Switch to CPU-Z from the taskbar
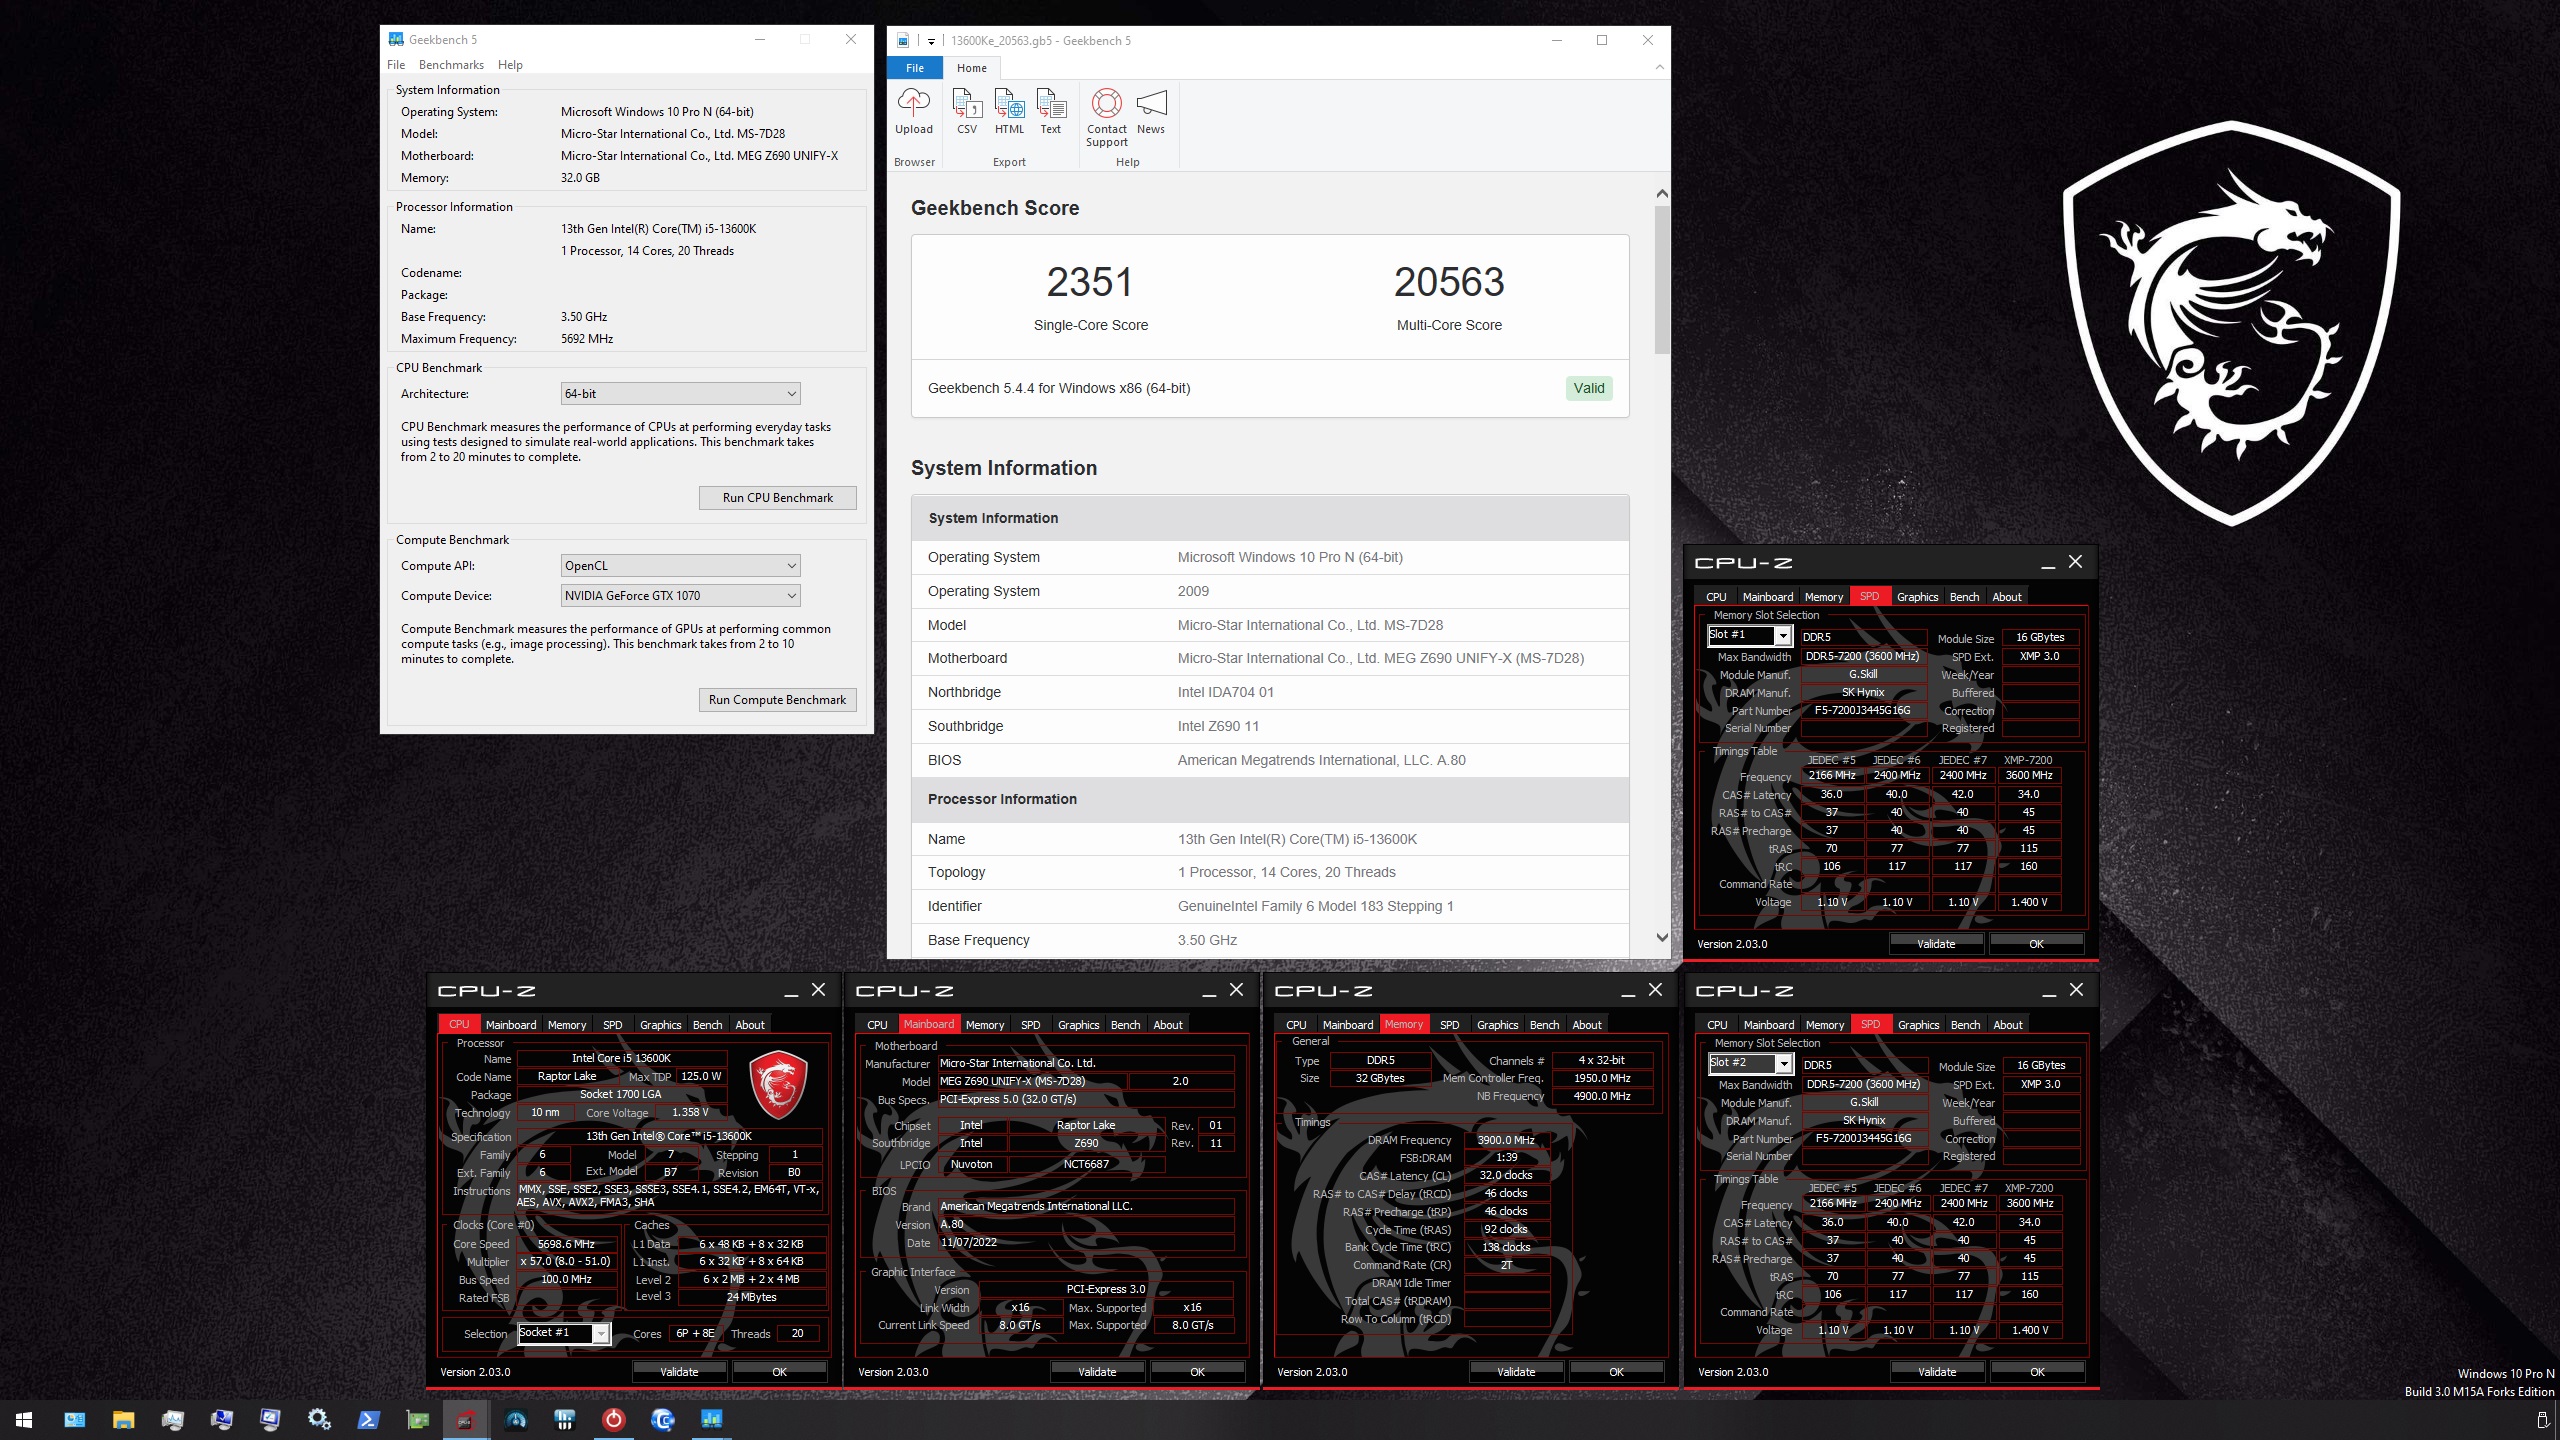Viewport: 2560px width, 1440px height. tap(466, 1420)
